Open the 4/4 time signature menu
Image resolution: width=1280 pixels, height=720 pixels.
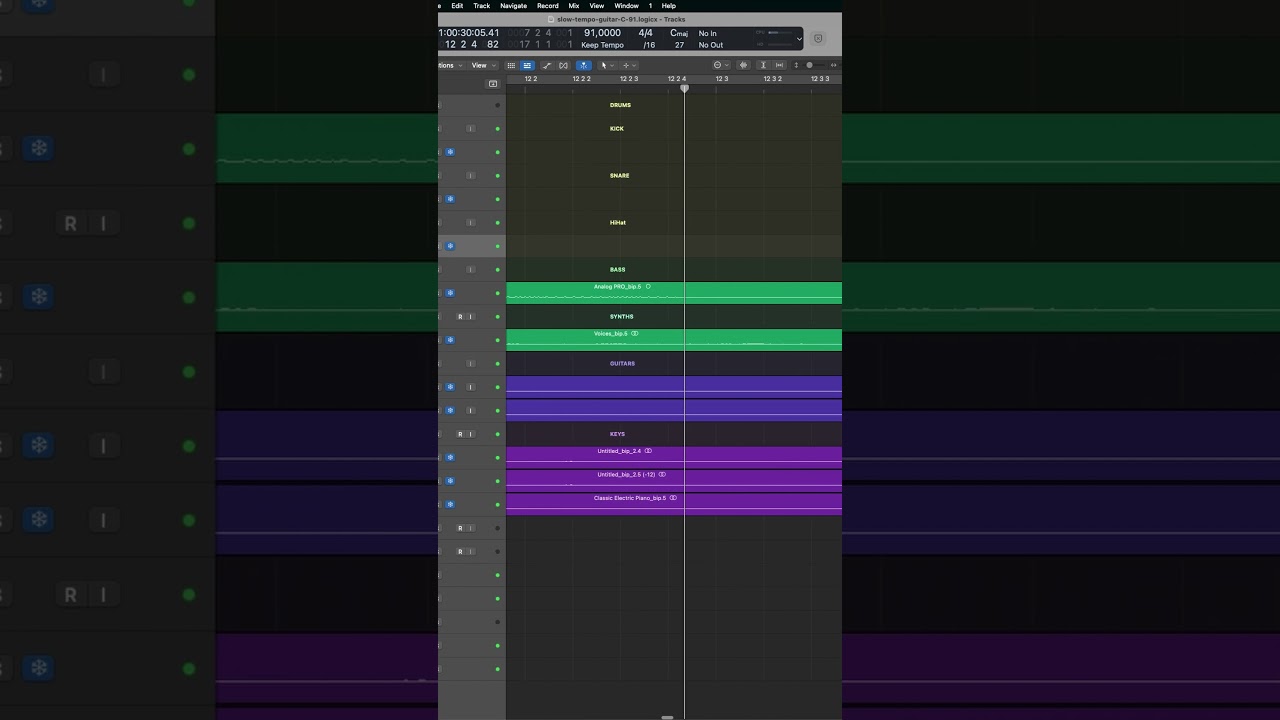646,33
